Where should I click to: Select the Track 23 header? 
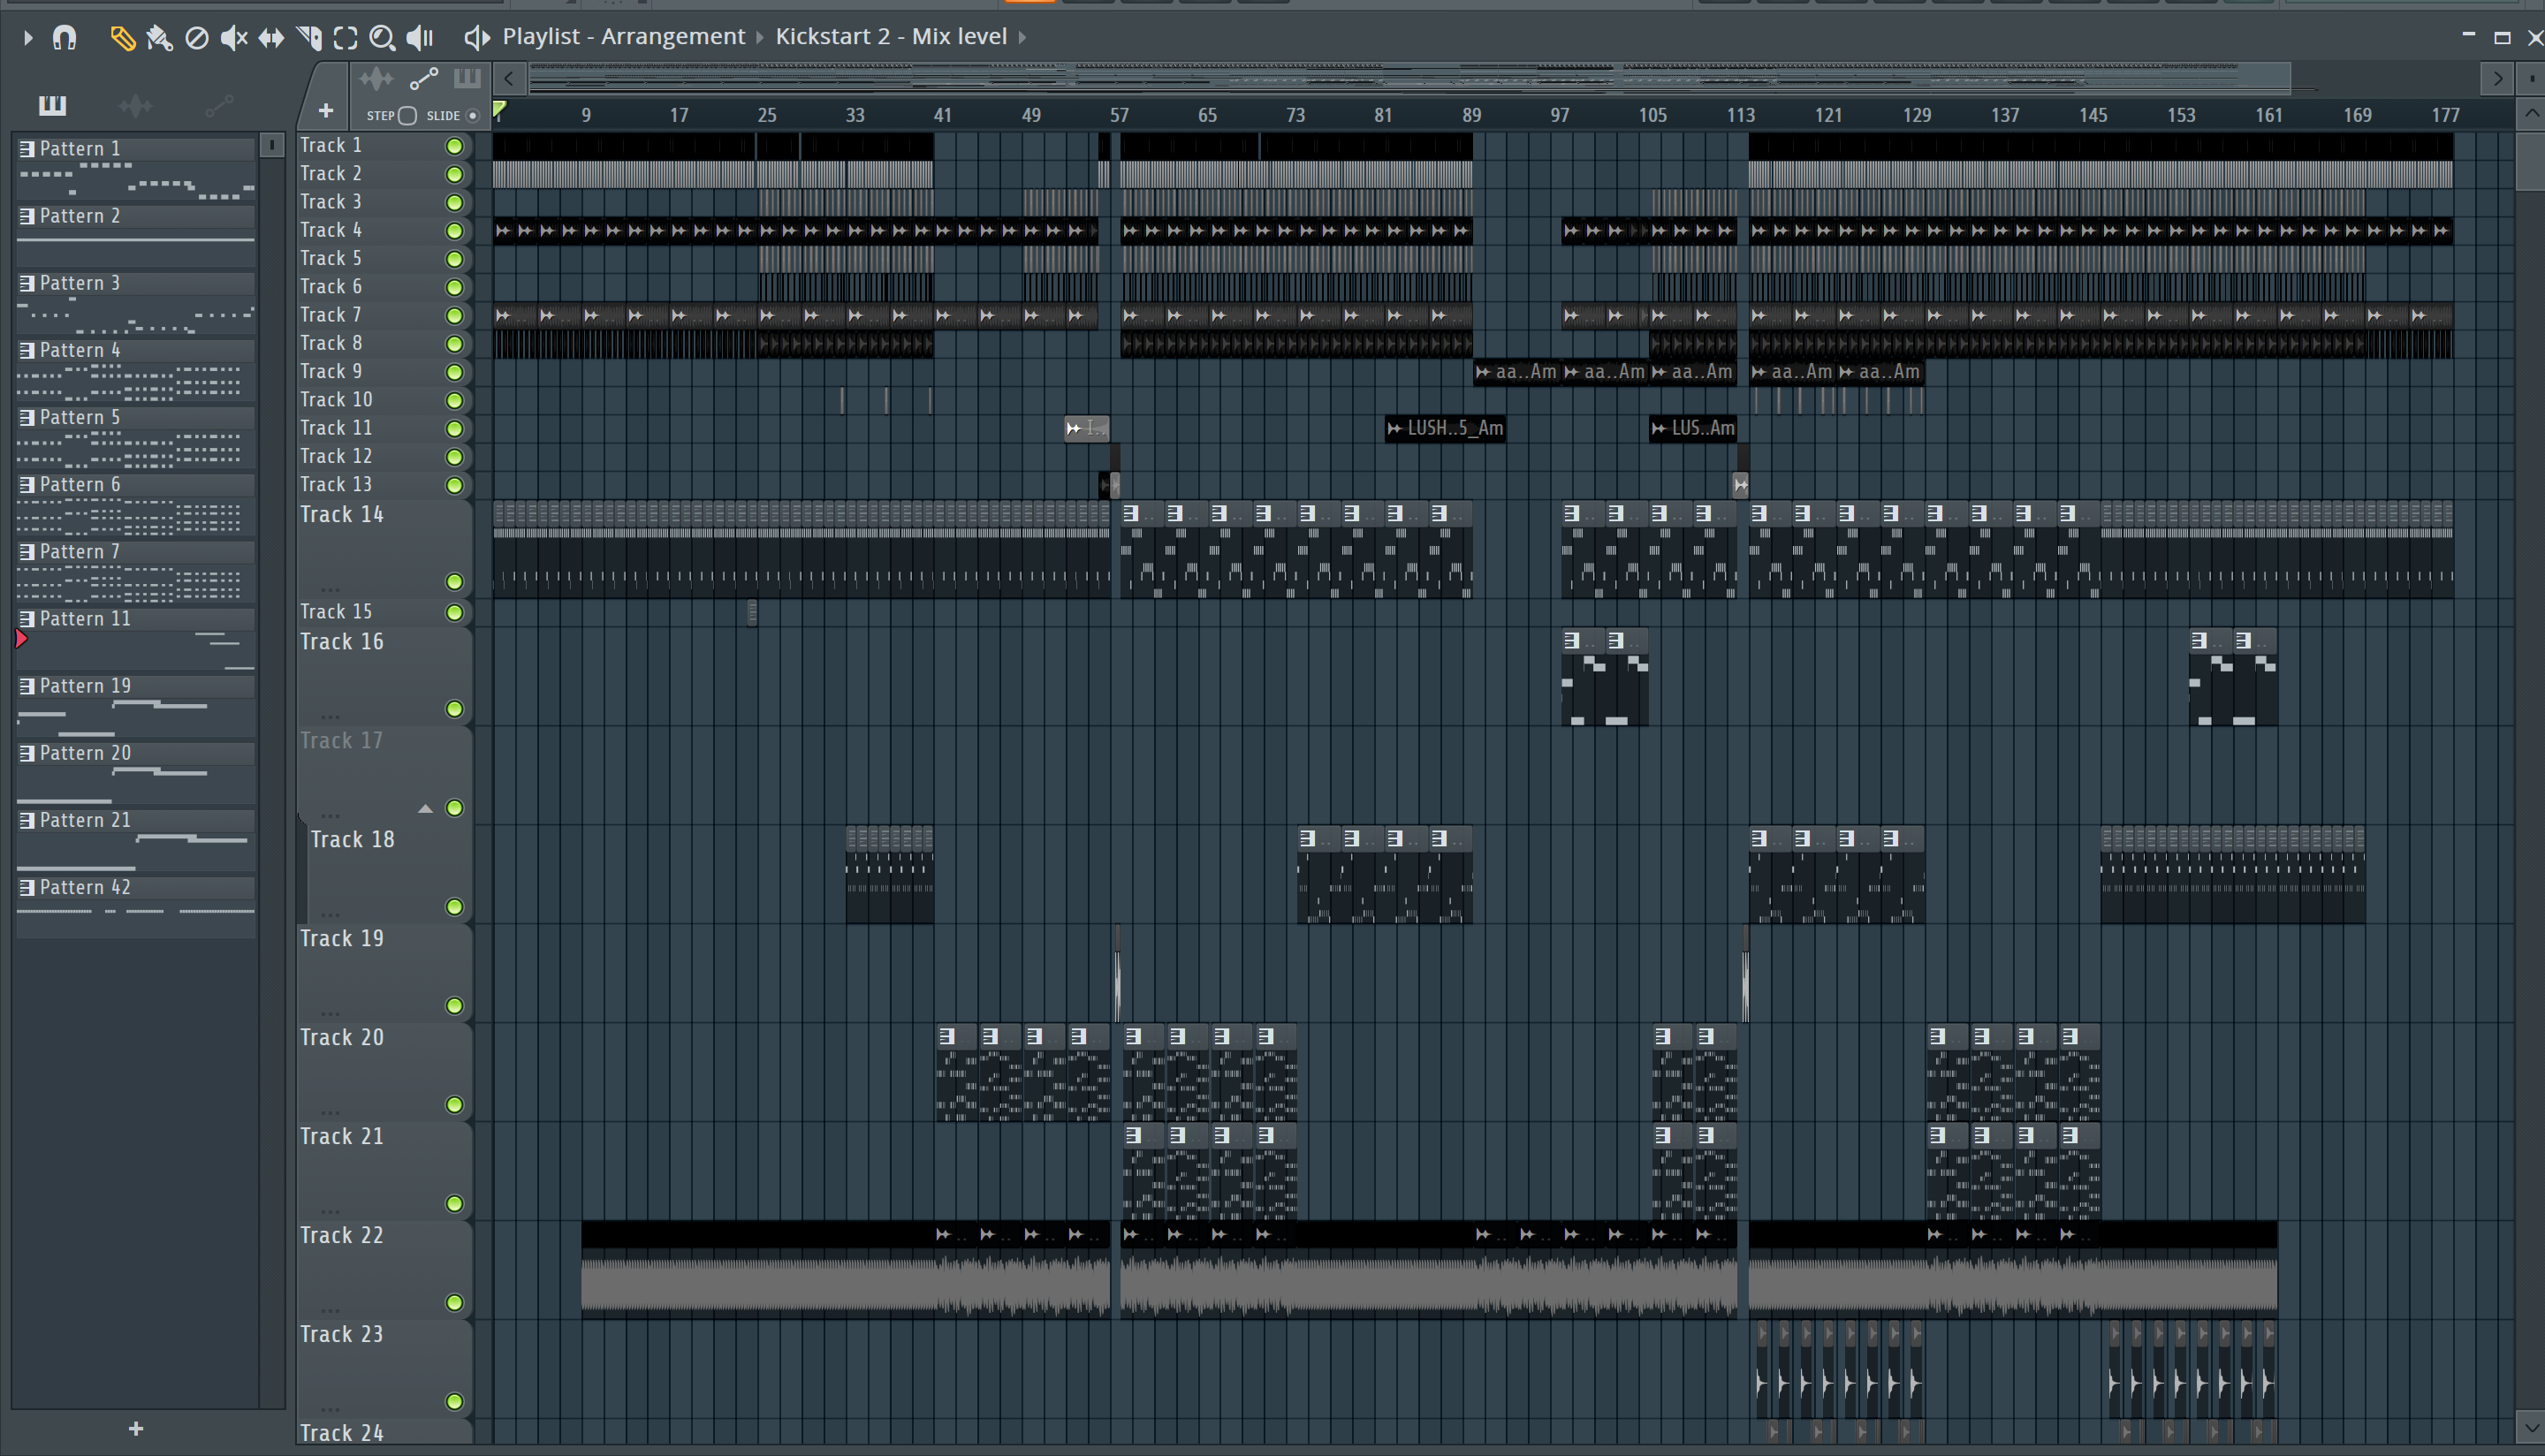[x=384, y=1370]
